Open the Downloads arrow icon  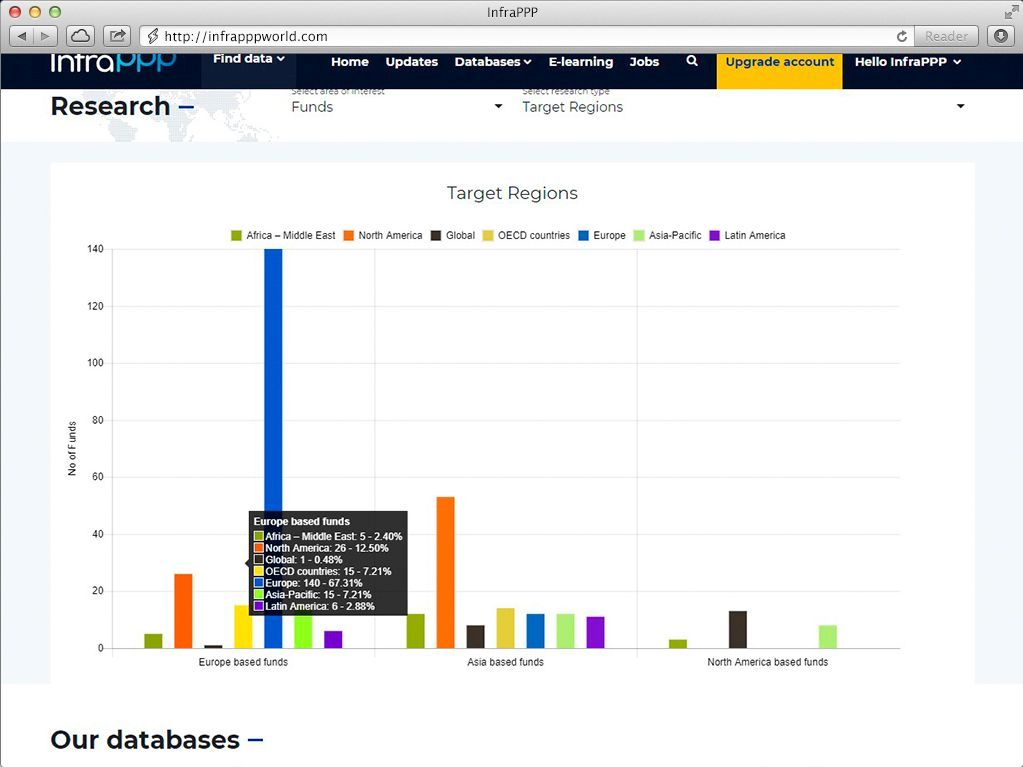point(1000,36)
